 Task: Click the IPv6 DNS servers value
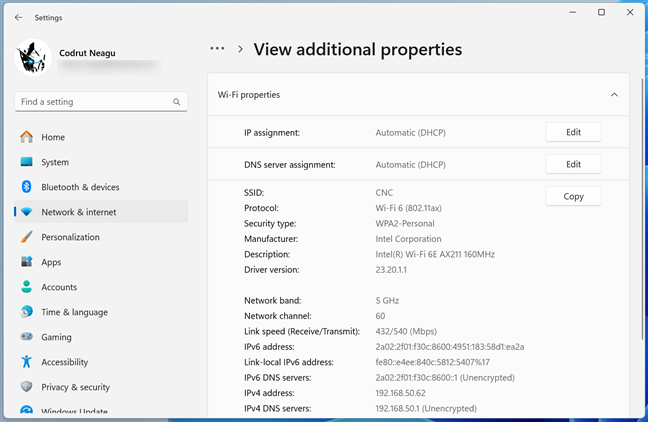point(445,378)
